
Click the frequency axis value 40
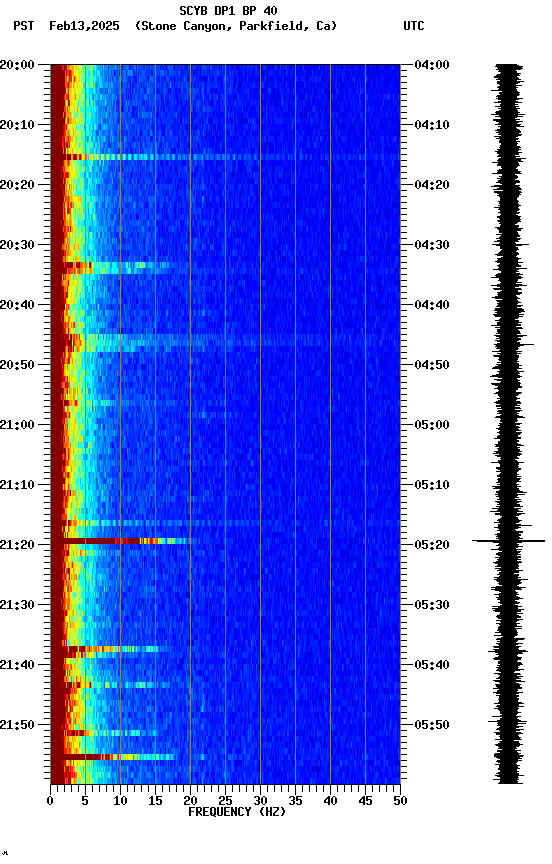[331, 802]
